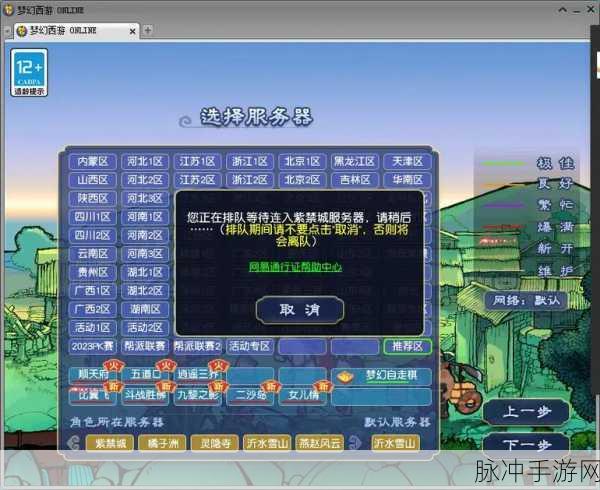
Task: Select the 山西区 region
Action: point(93,180)
